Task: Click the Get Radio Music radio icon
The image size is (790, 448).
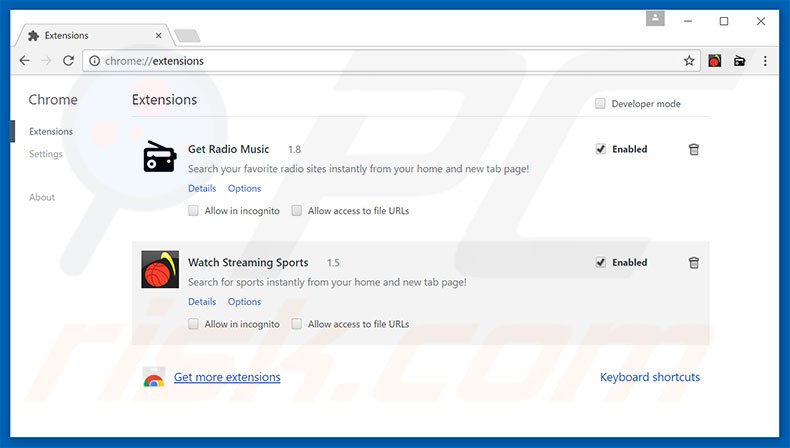Action: tap(160, 157)
